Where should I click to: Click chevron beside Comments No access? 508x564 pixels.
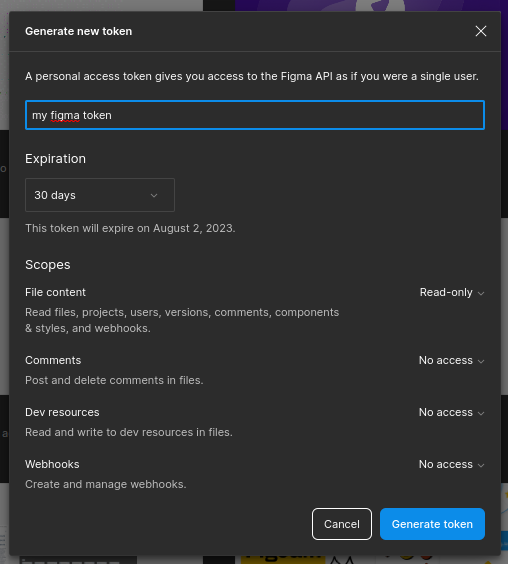[481, 361]
